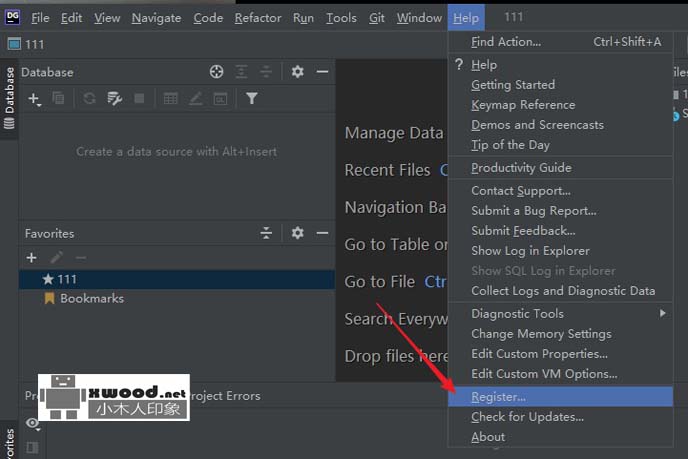Choose Keymap Reference
Viewport: 688px width, 459px height.
pyautogui.click(x=560, y=105)
